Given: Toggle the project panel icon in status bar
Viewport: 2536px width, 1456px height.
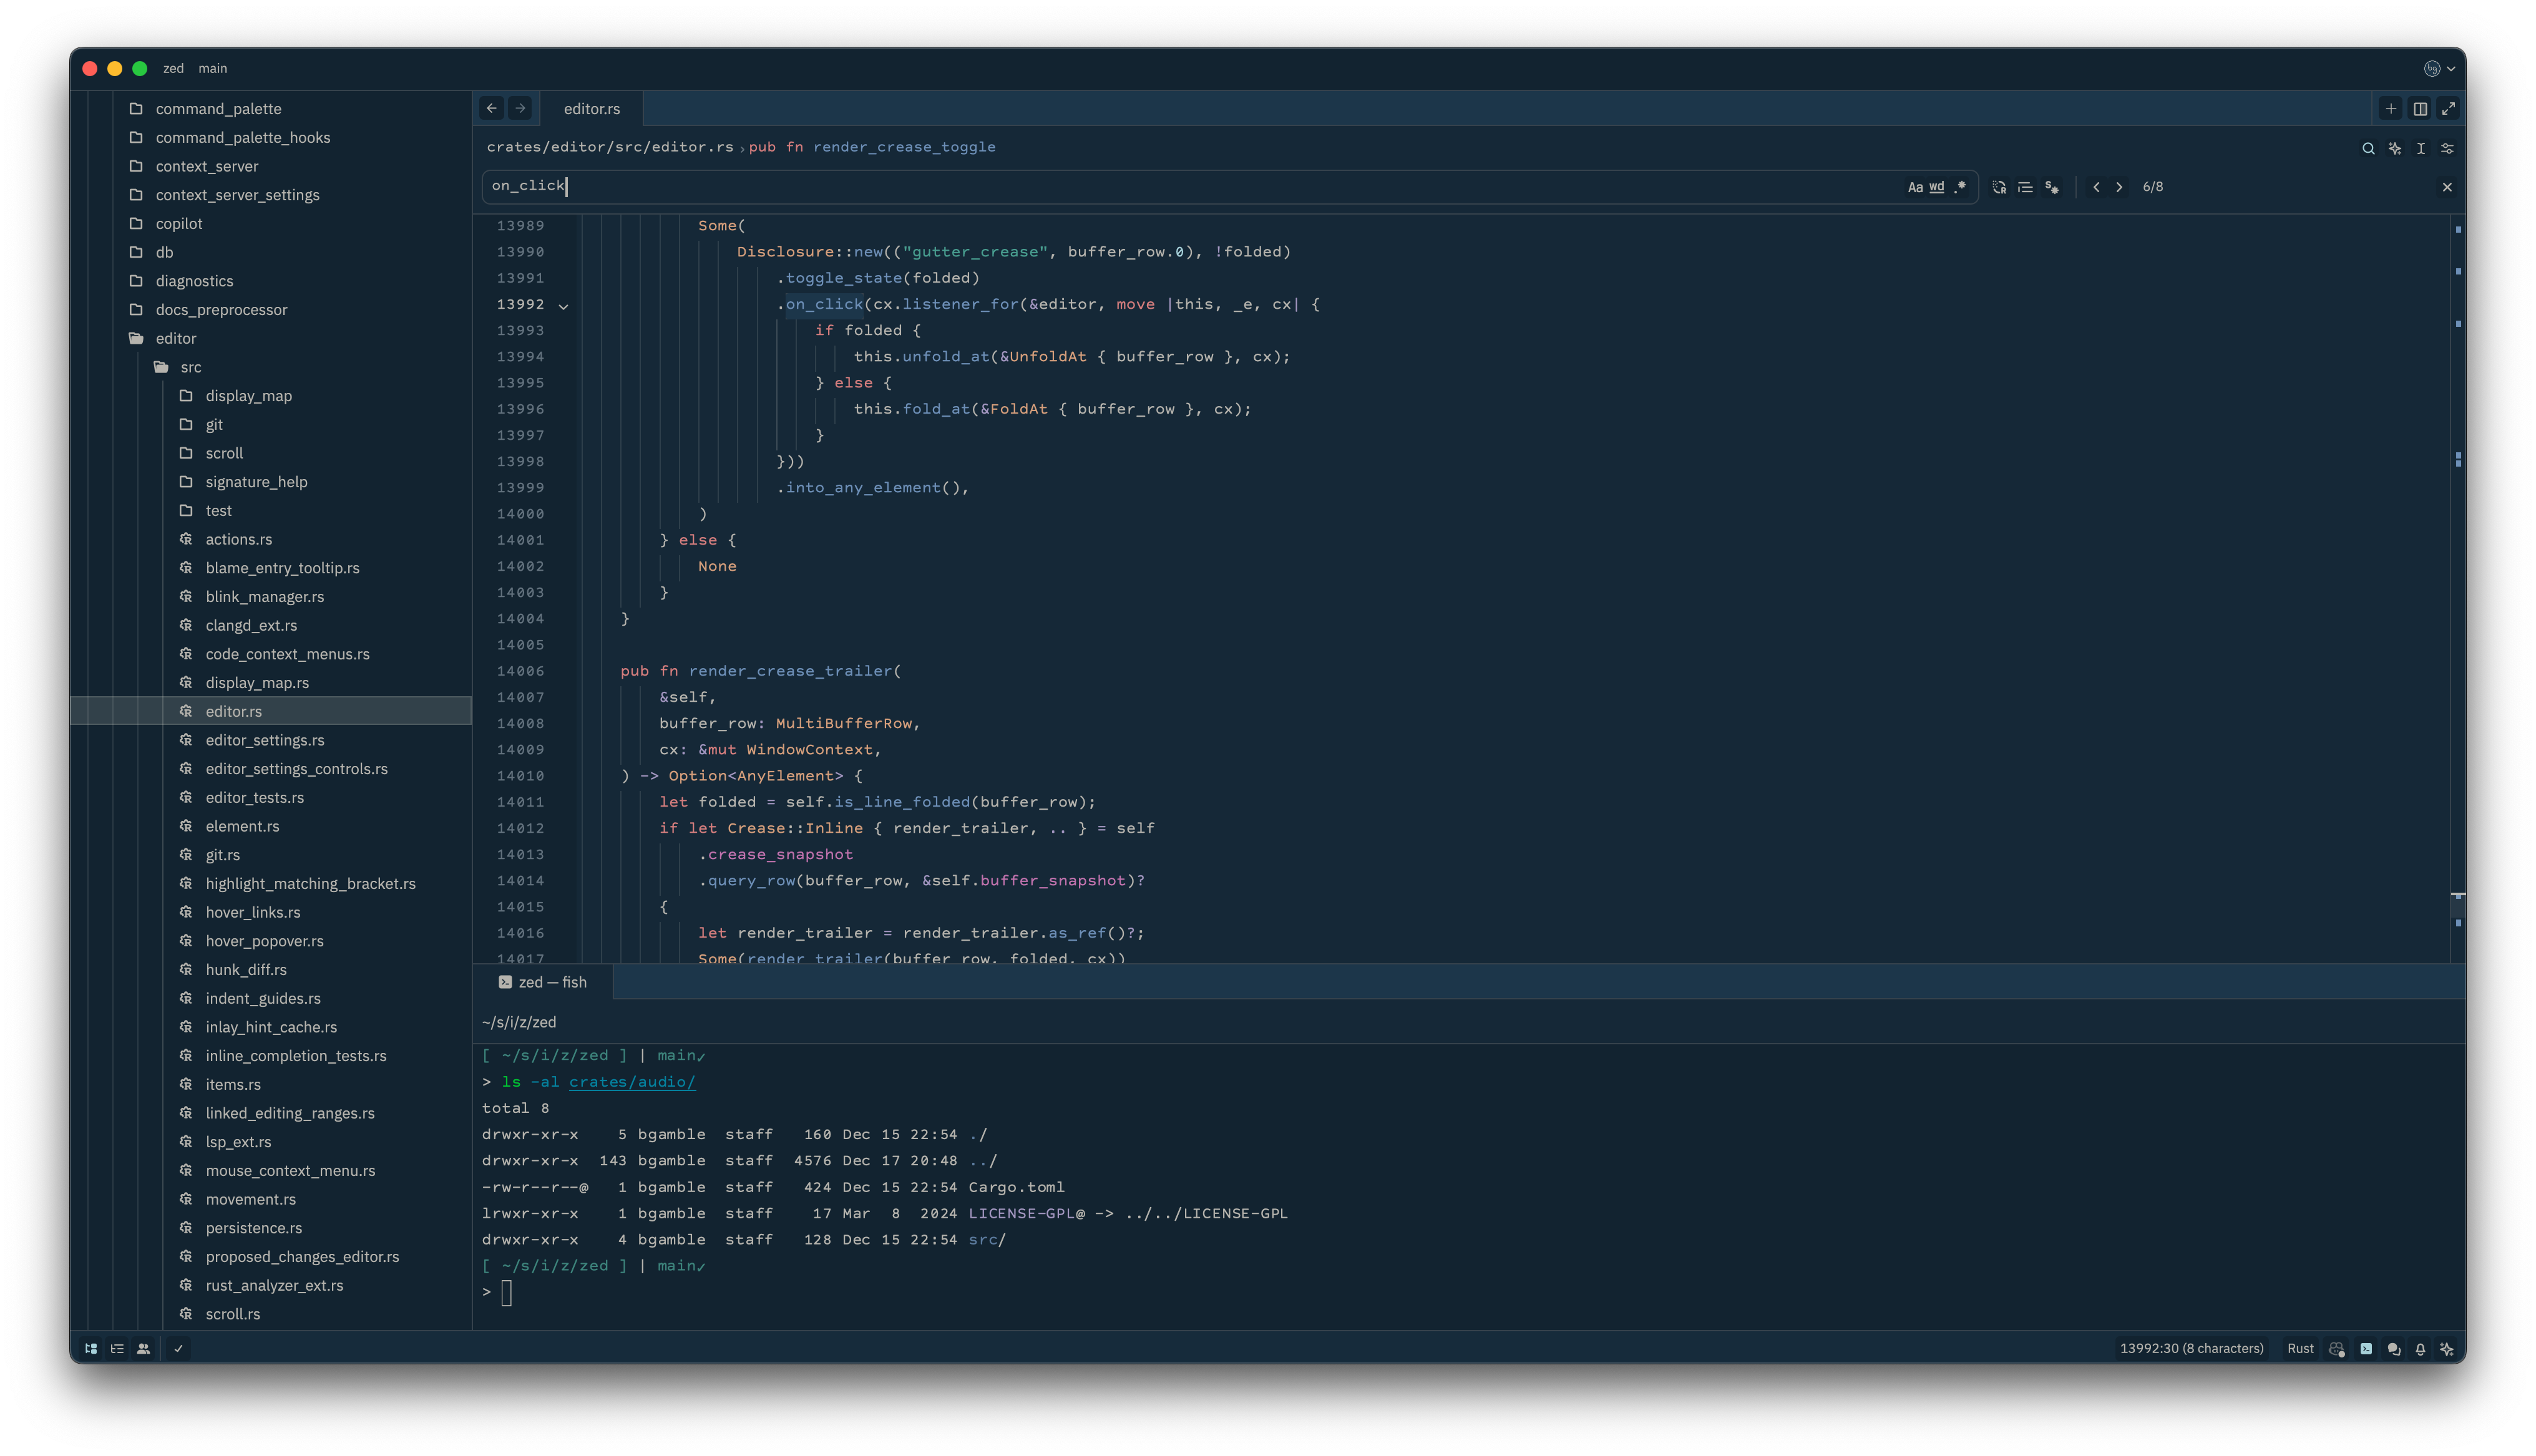Looking at the screenshot, I should [x=91, y=1348].
